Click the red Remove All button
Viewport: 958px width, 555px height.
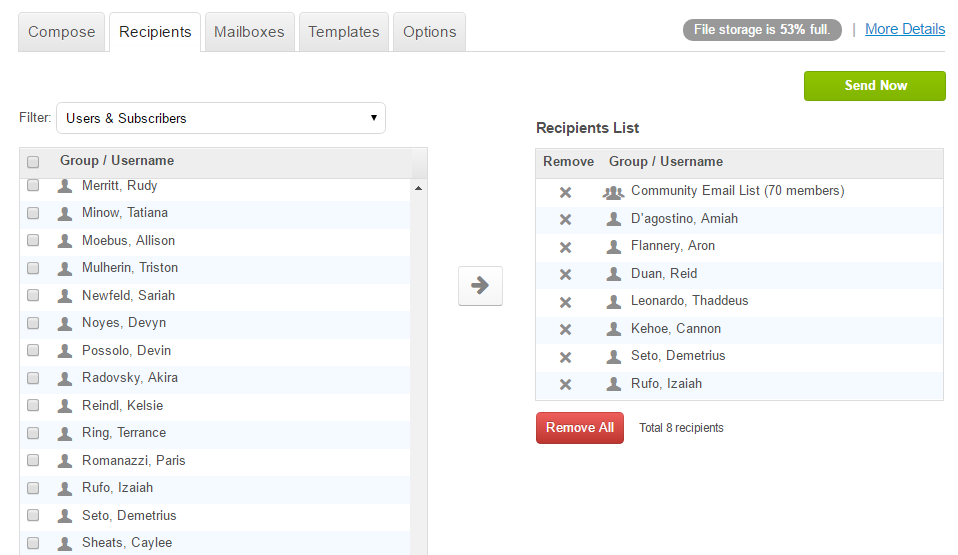(580, 428)
